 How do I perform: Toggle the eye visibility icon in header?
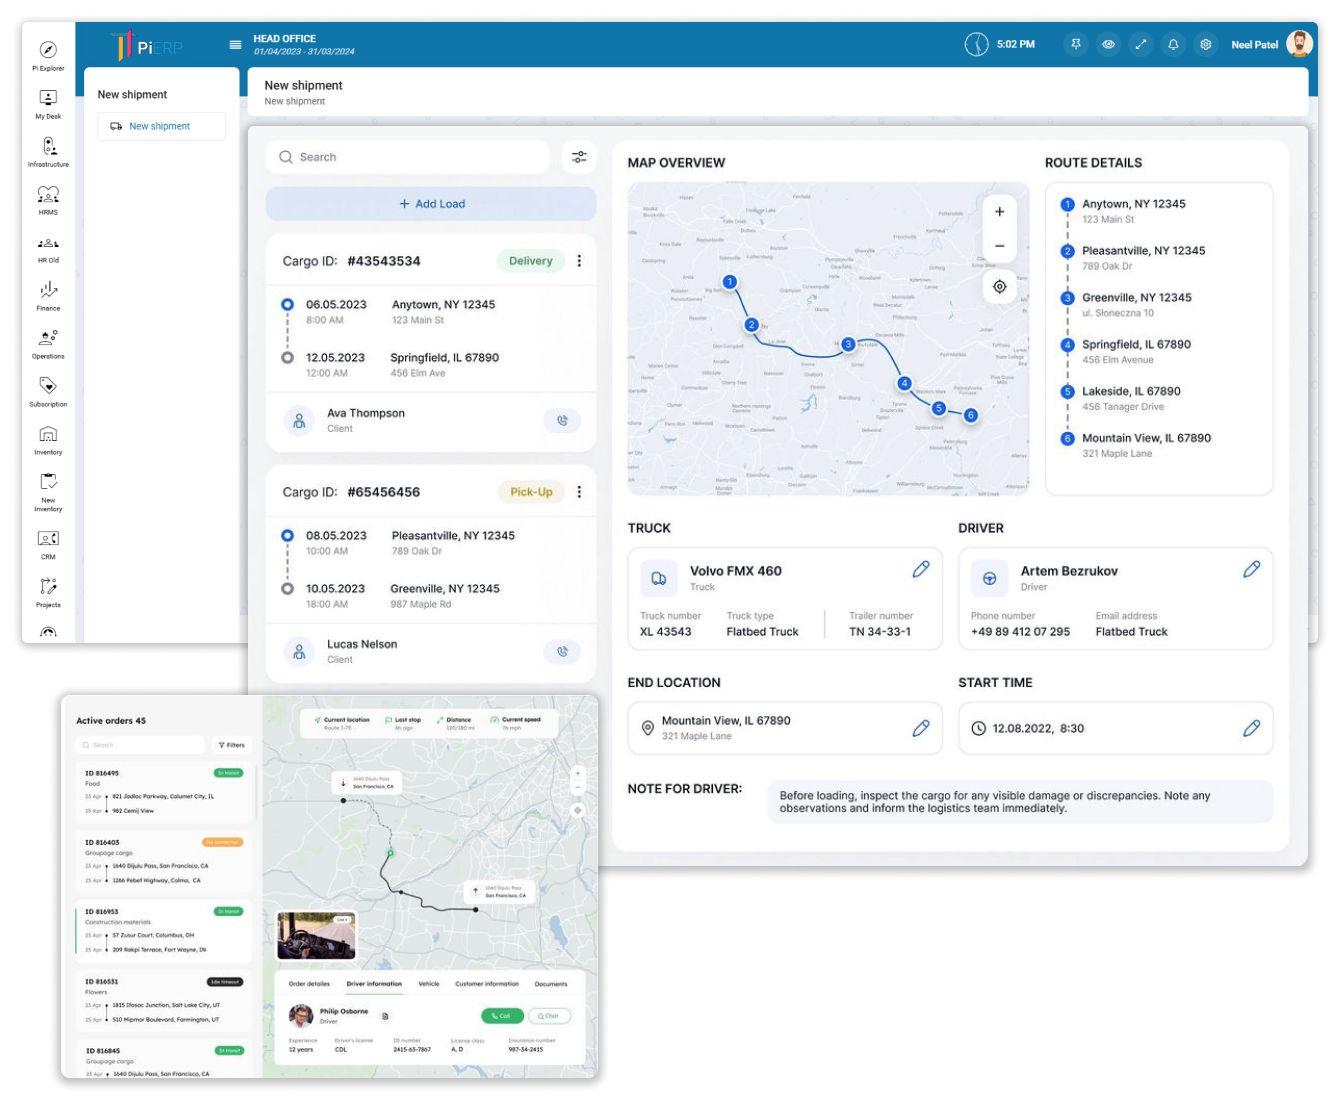click(1108, 45)
